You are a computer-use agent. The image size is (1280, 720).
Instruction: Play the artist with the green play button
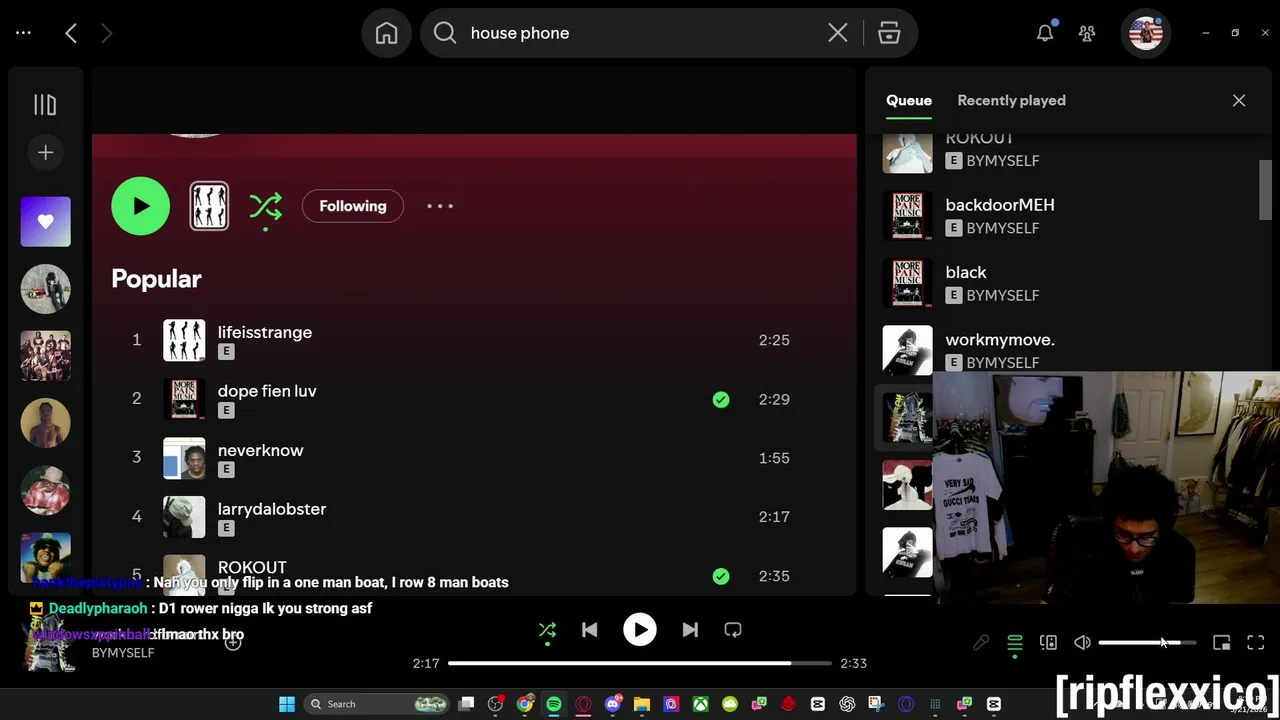coord(141,206)
